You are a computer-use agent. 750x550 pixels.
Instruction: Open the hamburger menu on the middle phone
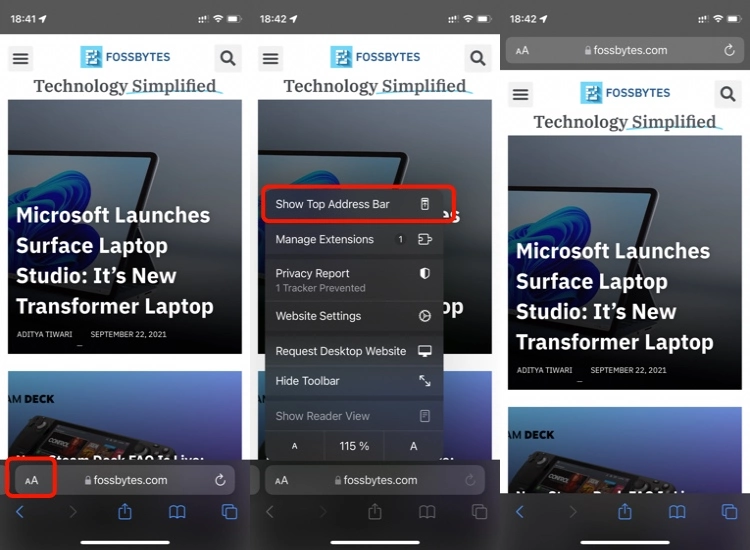click(x=270, y=58)
